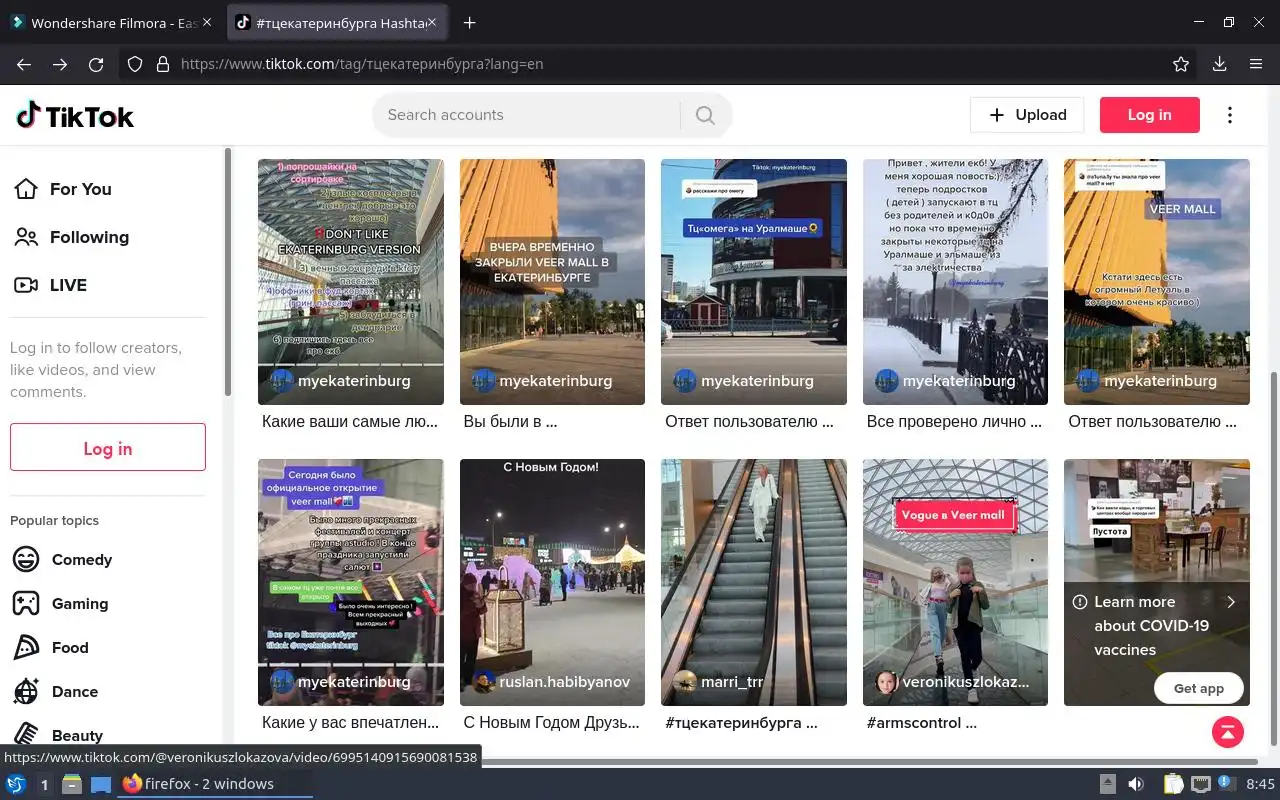This screenshot has height=800, width=1280.
Task: Select workspace 1 in the taskbar
Action: point(44,785)
